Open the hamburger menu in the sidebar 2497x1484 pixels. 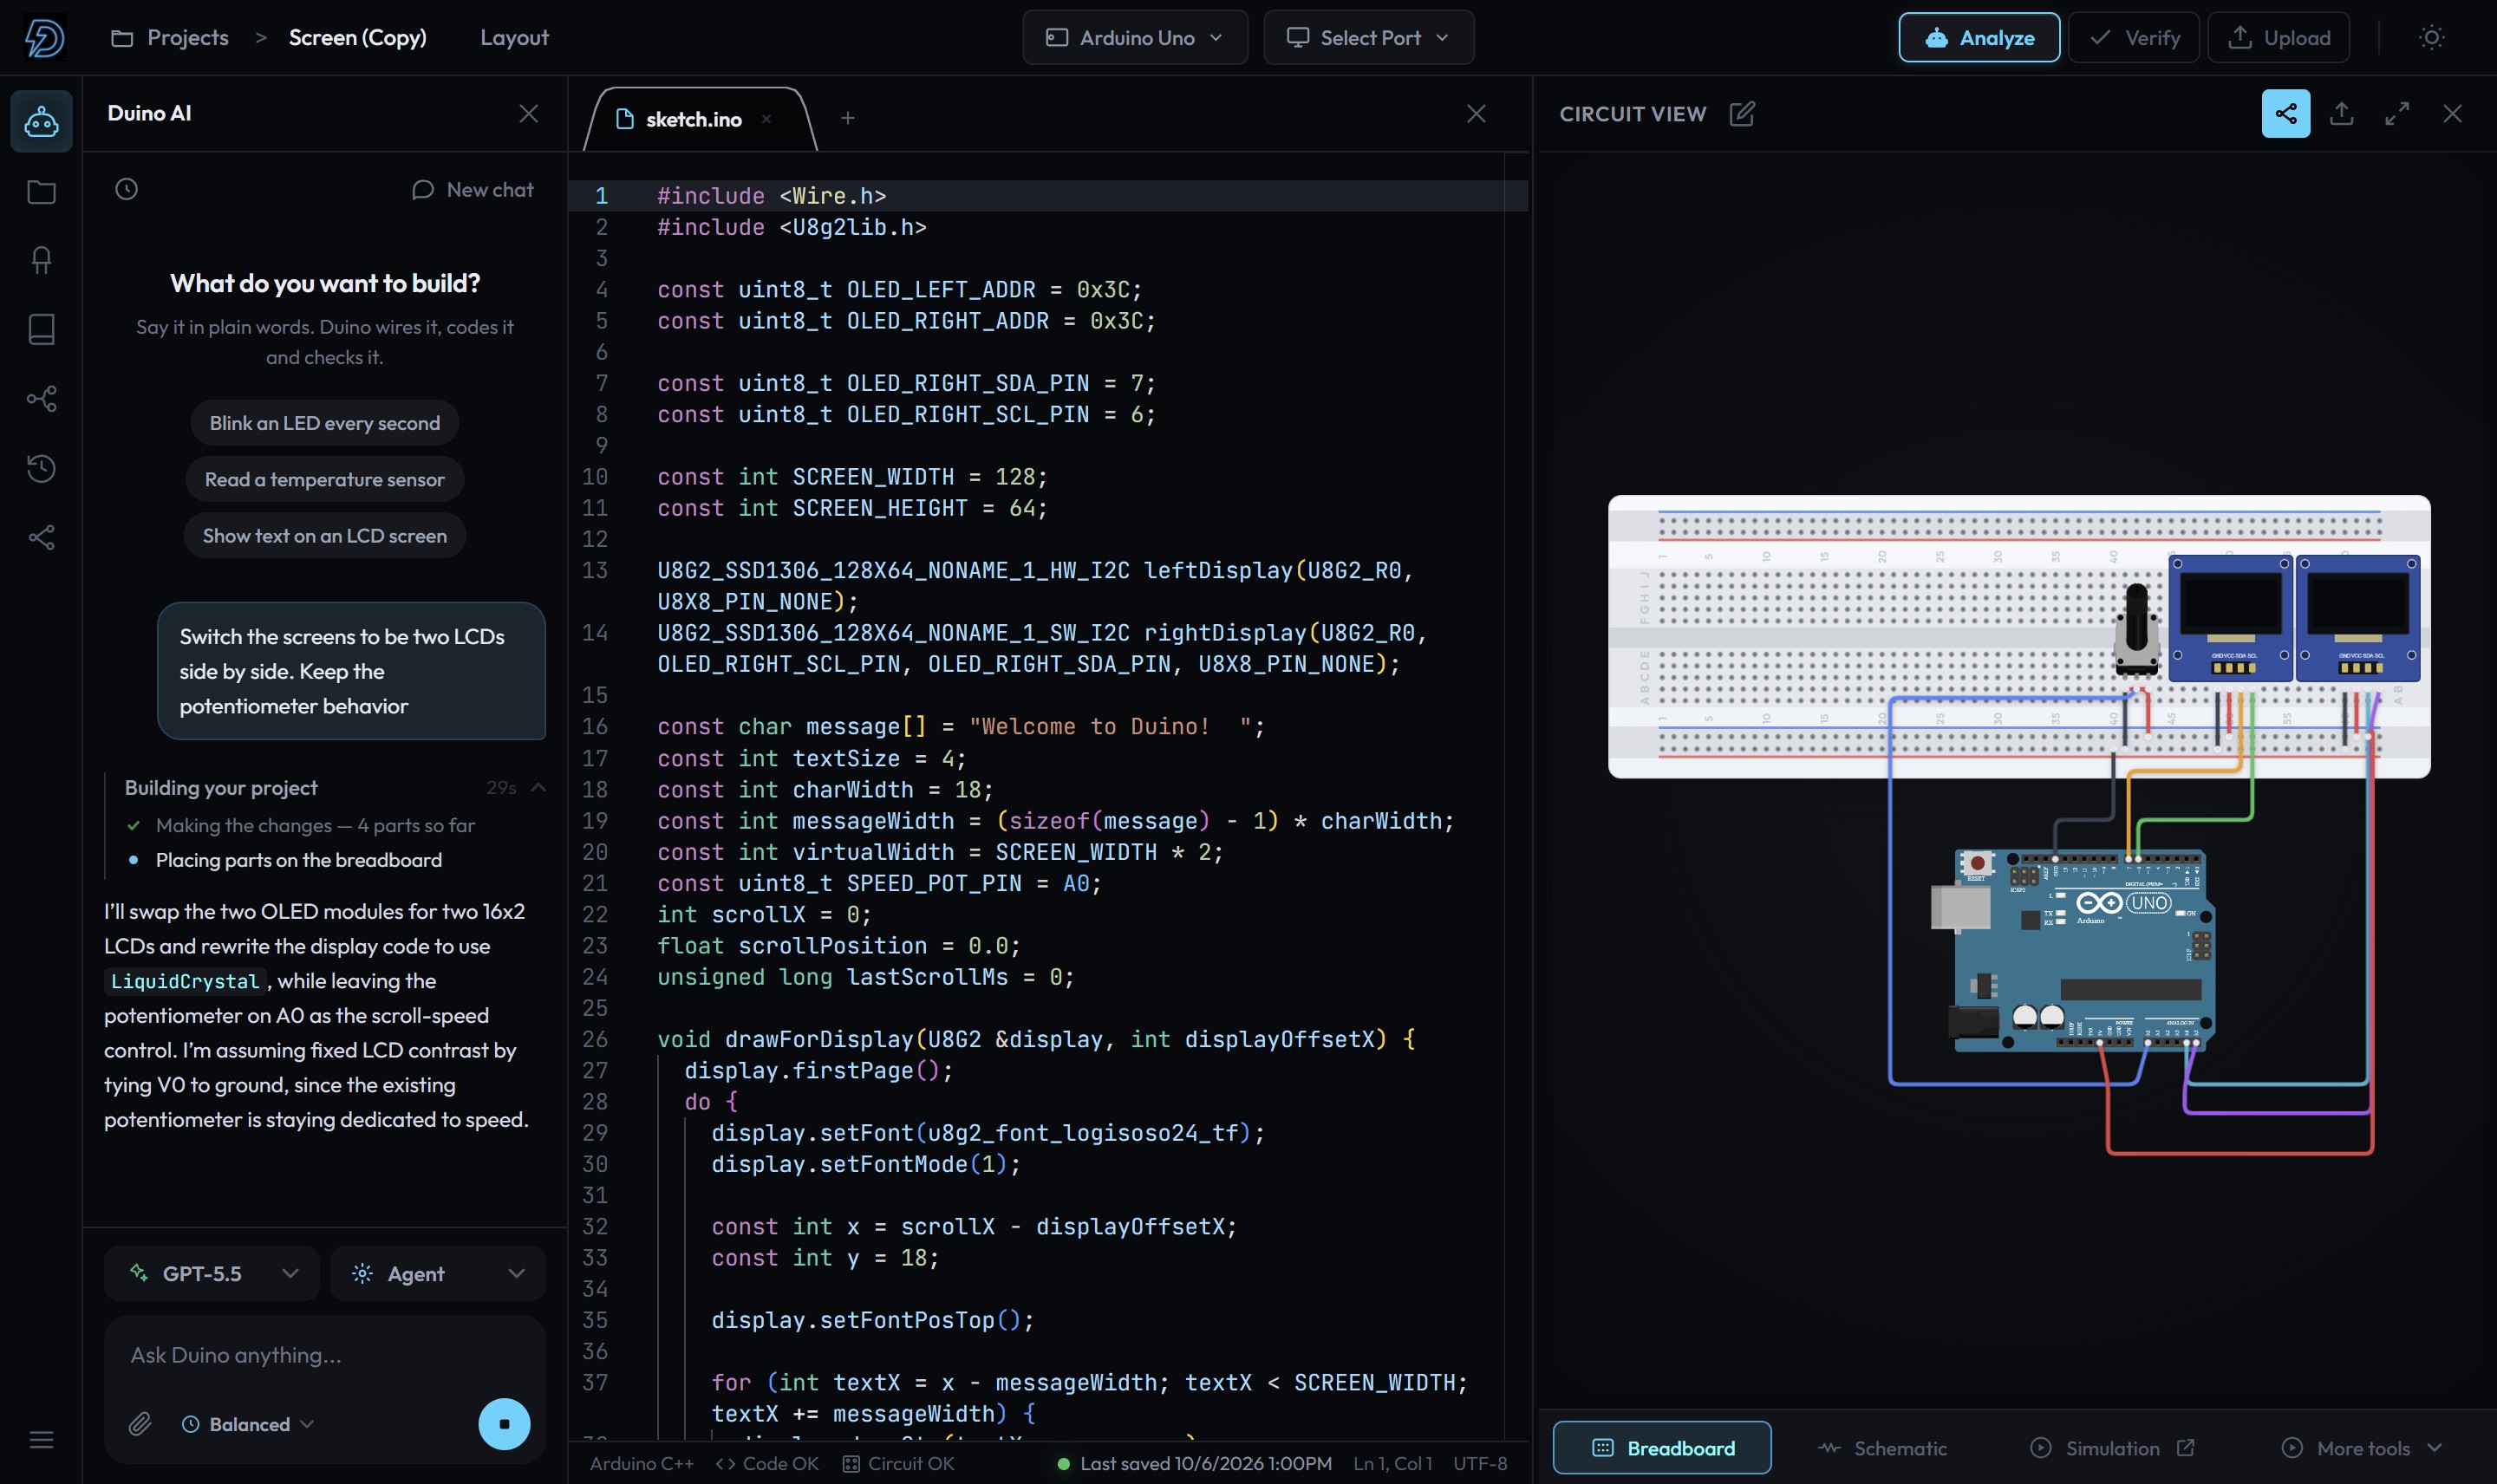pyautogui.click(x=41, y=1439)
